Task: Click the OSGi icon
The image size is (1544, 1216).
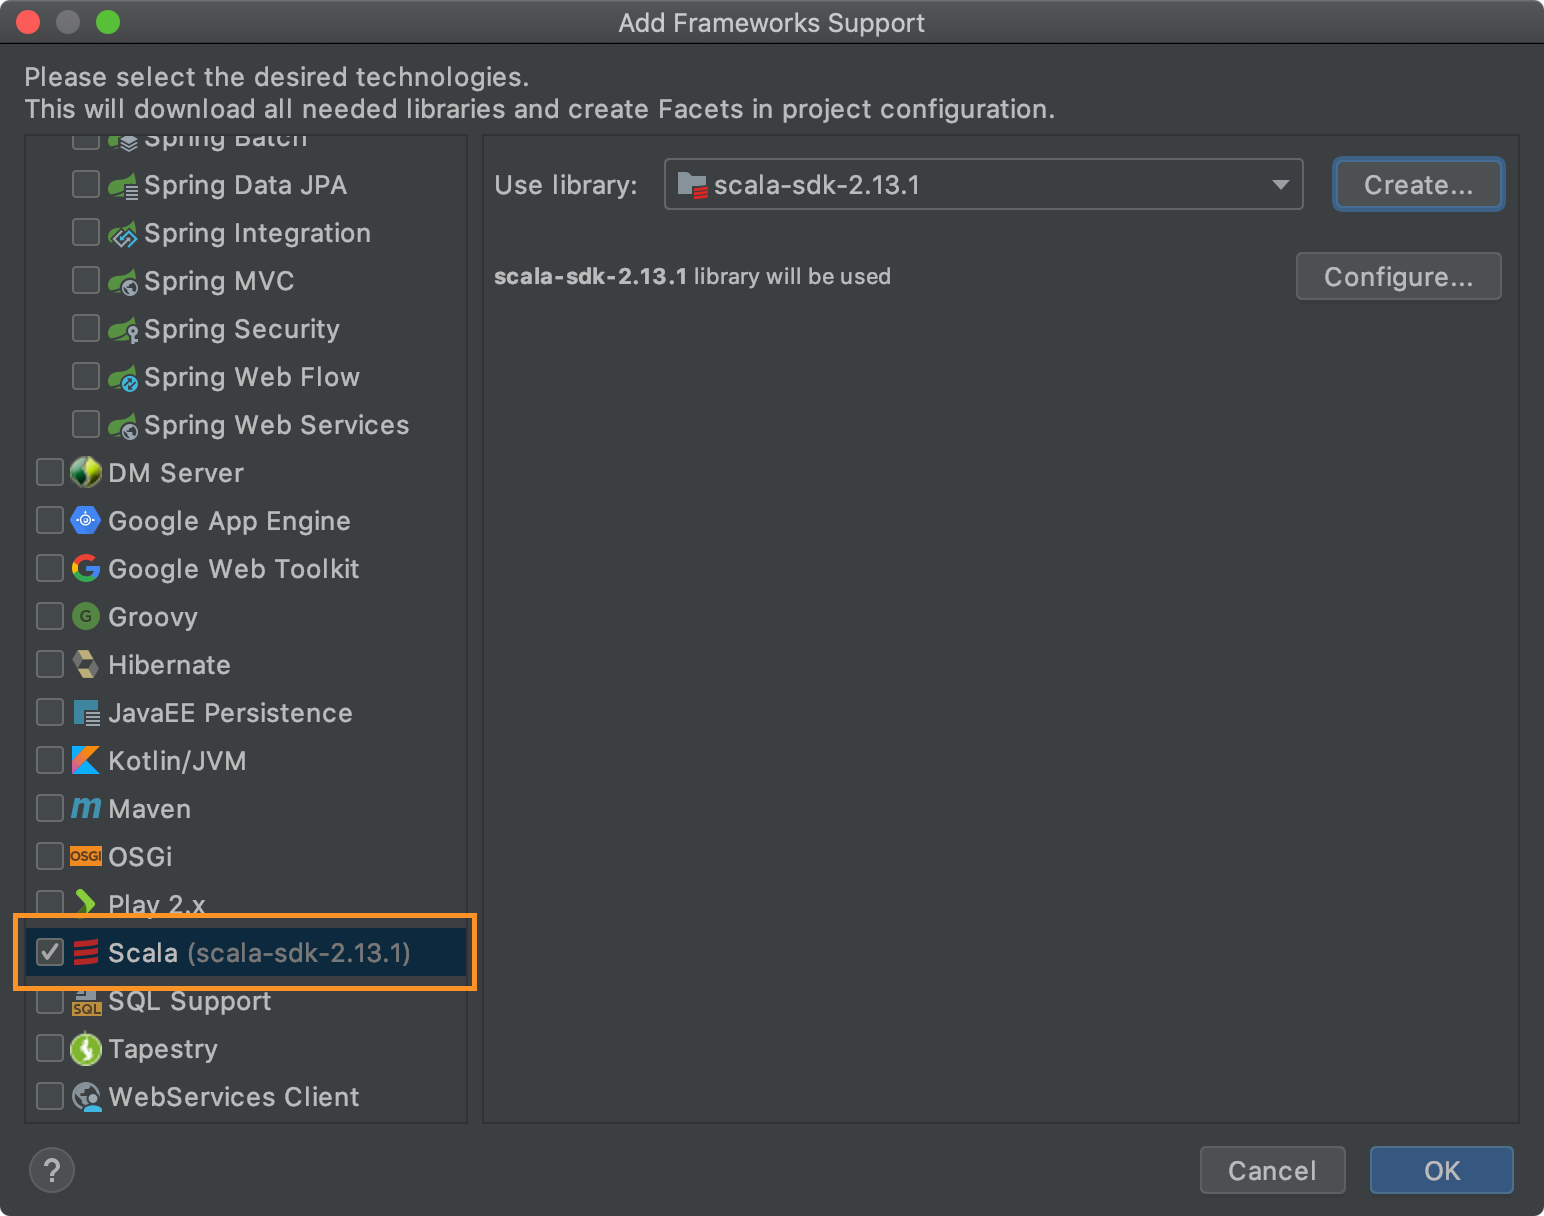Action: pyautogui.click(x=86, y=856)
